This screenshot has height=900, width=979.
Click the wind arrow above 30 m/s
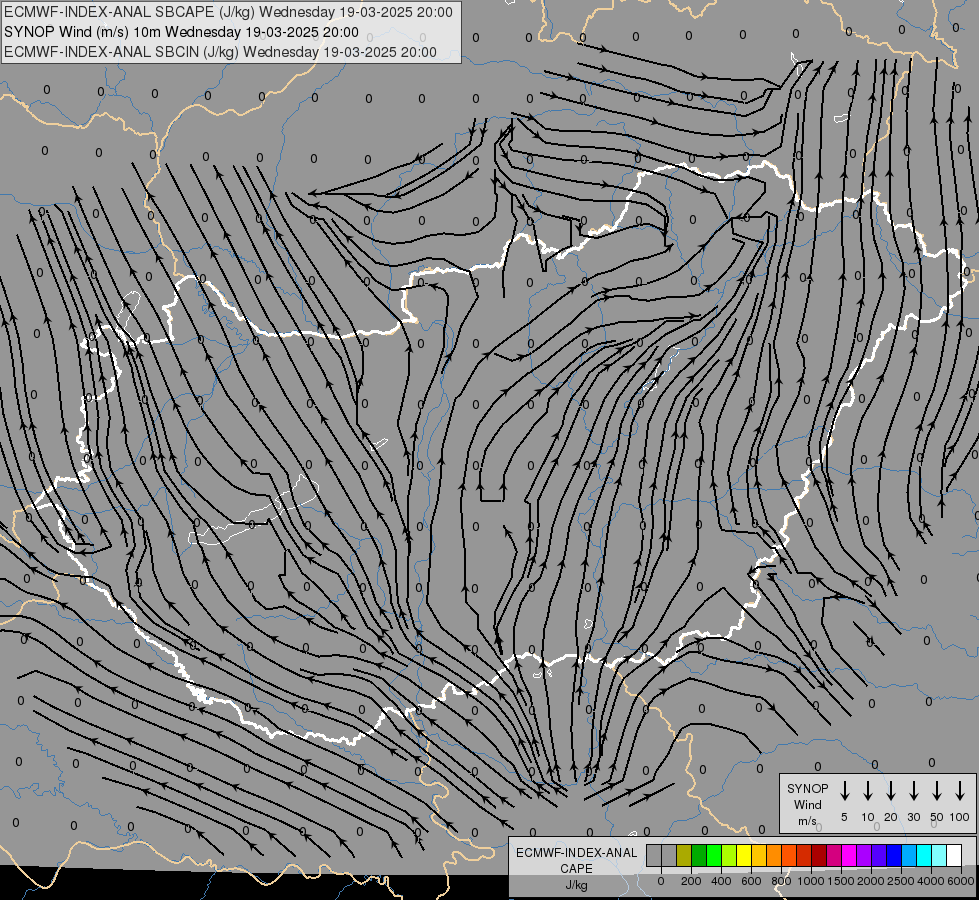click(x=913, y=791)
